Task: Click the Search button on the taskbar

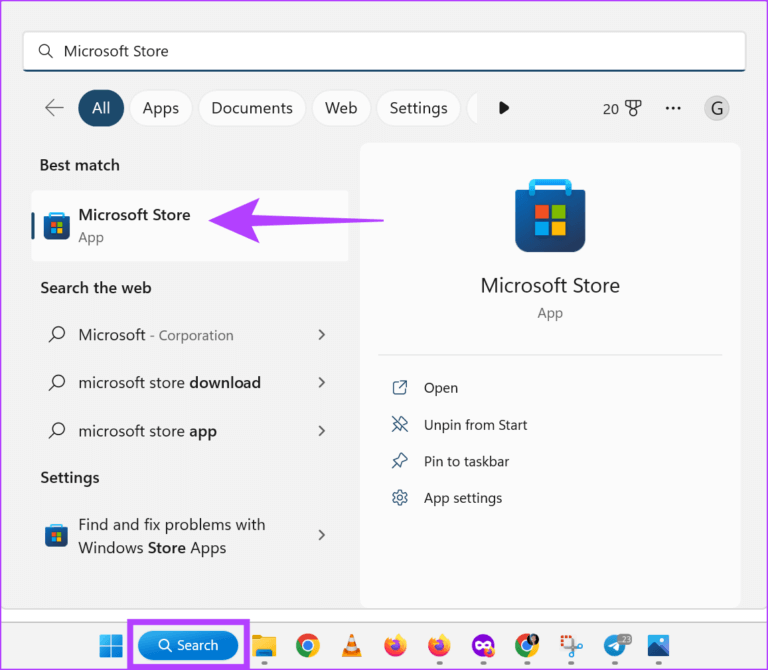Action: (x=188, y=646)
